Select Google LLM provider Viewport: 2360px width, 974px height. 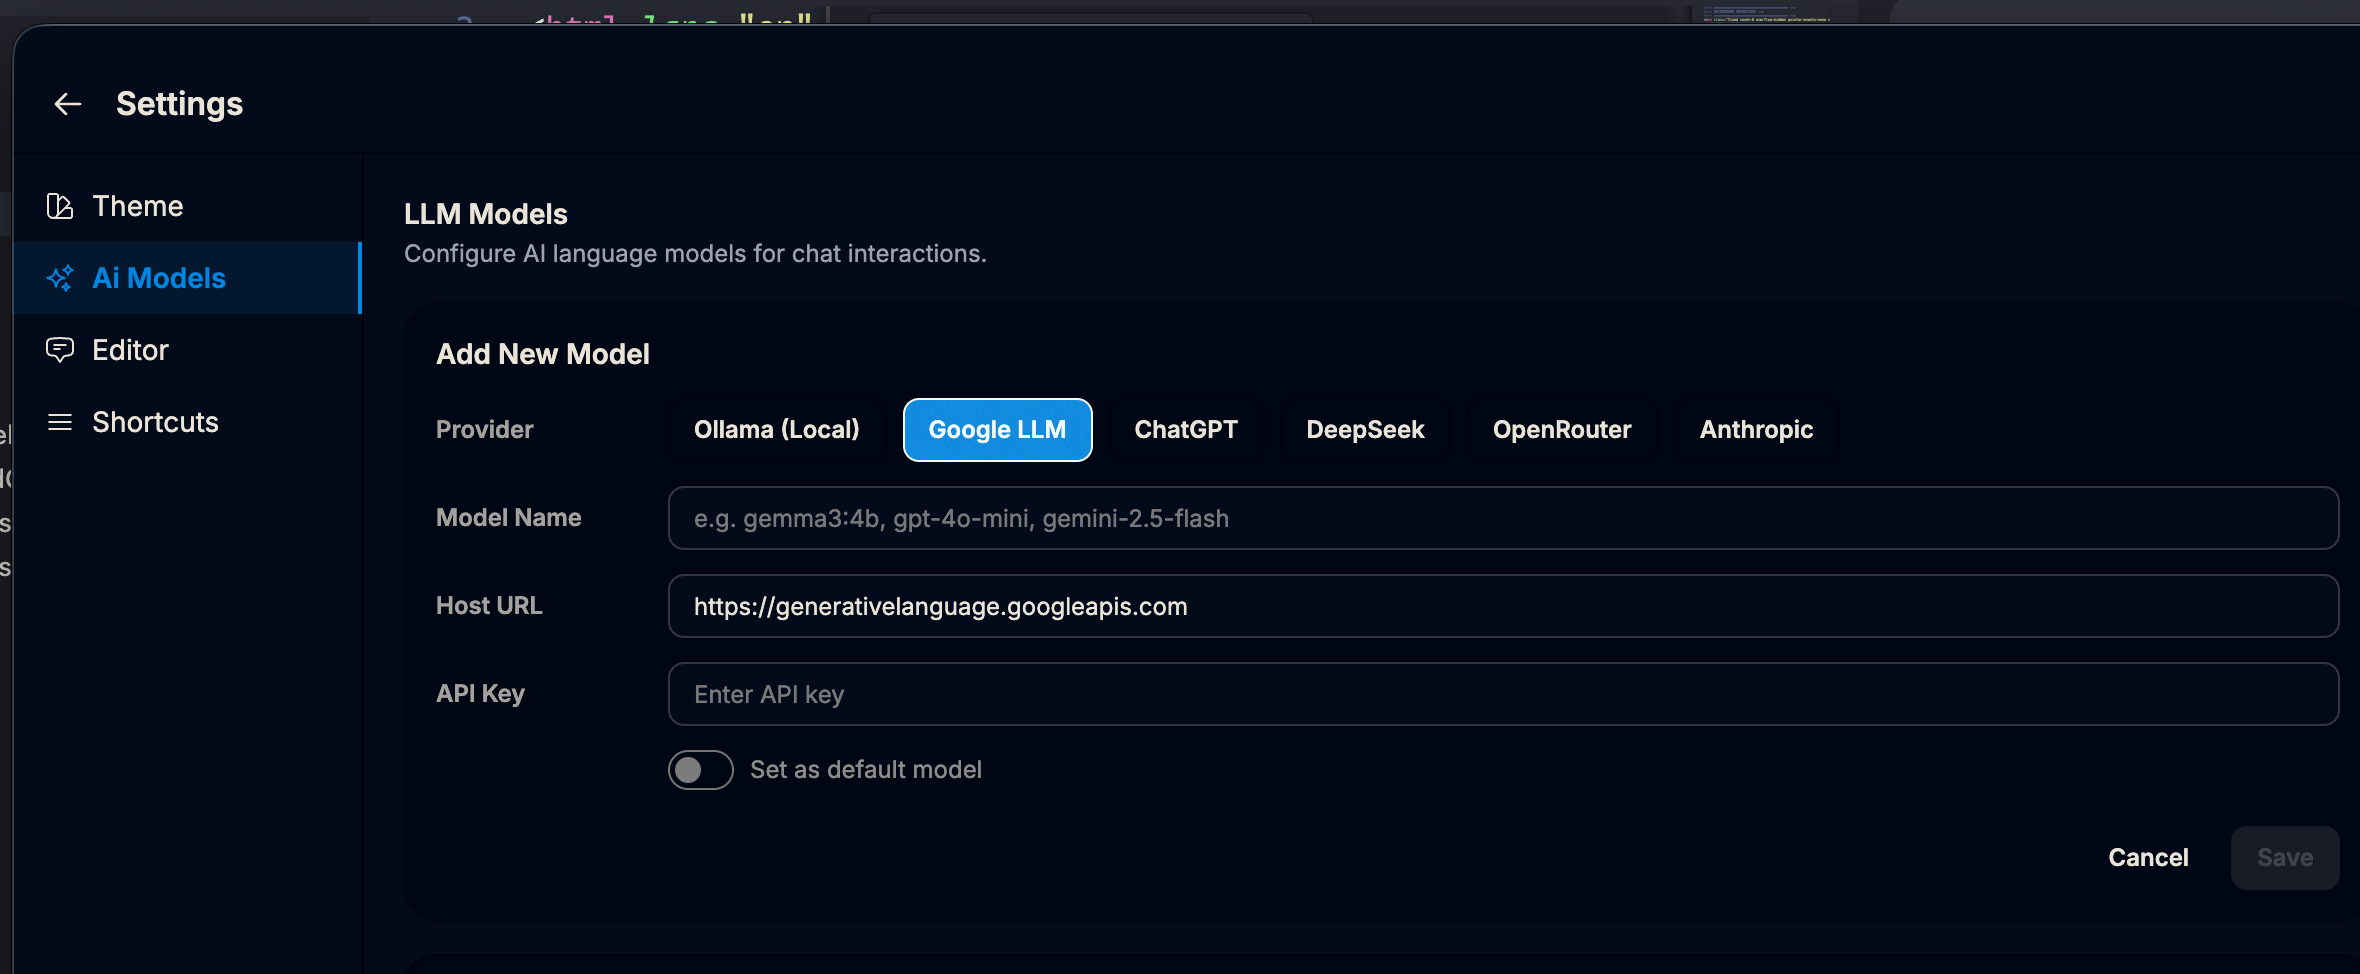[997, 430]
